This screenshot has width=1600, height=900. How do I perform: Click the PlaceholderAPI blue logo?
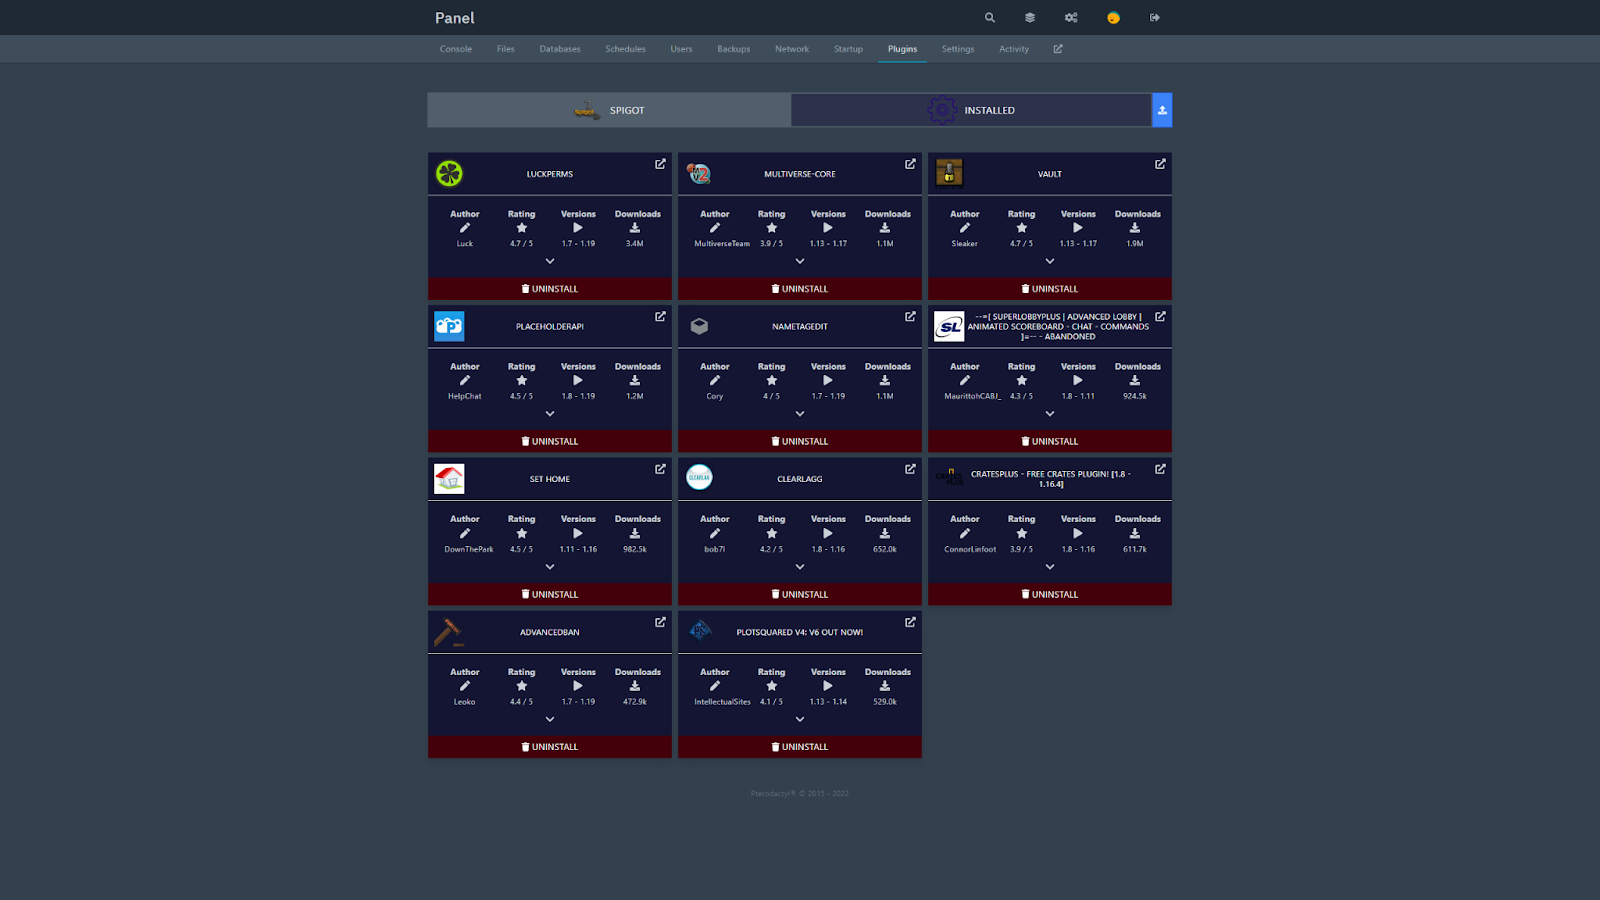[449, 326]
